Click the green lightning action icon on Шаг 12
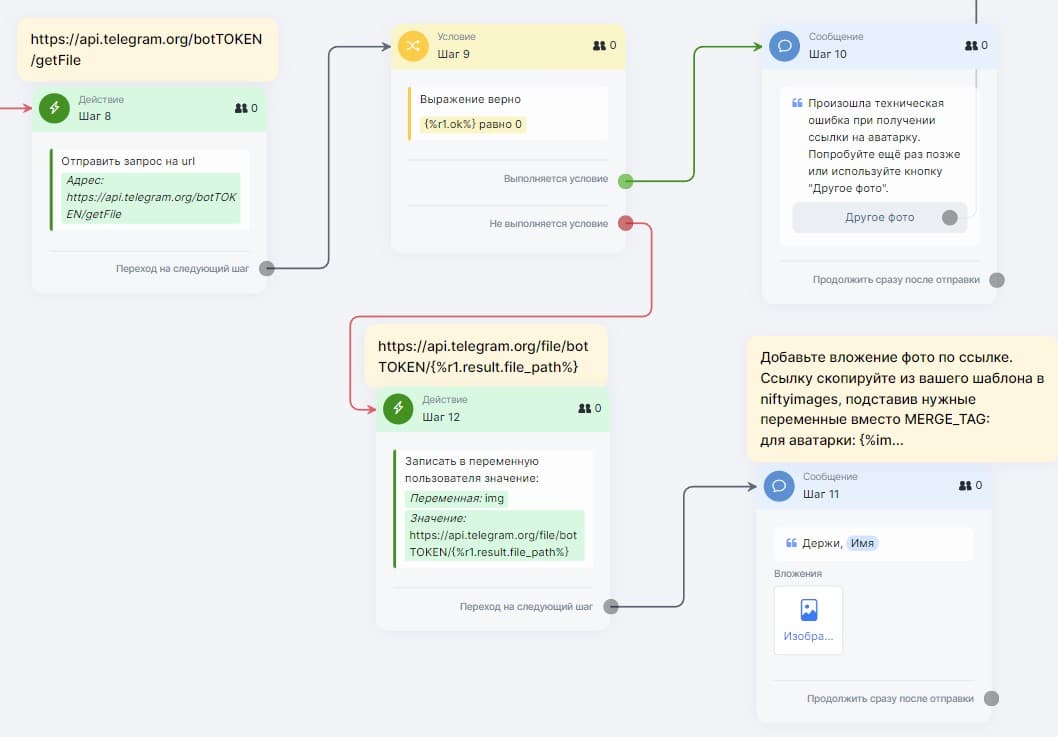Viewport: 1058px width, 737px height. pyautogui.click(x=398, y=408)
